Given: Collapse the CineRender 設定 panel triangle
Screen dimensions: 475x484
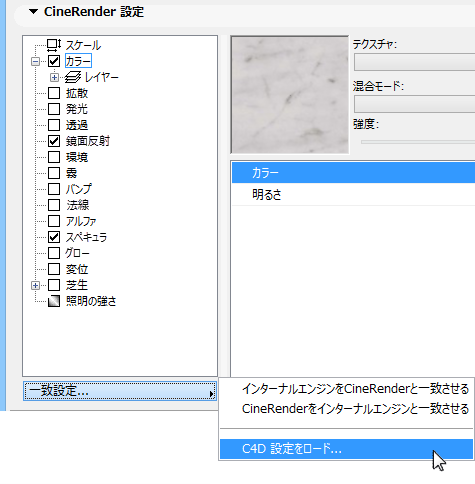Looking at the screenshot, I should click(x=33, y=12).
